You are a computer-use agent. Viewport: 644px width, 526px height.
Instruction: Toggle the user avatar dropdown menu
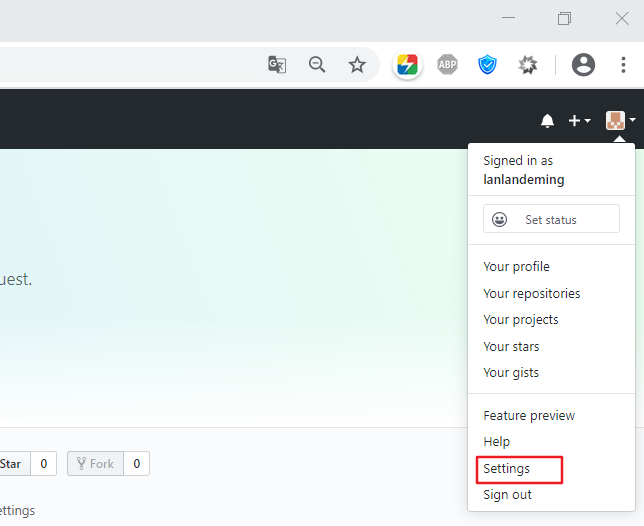(620, 120)
